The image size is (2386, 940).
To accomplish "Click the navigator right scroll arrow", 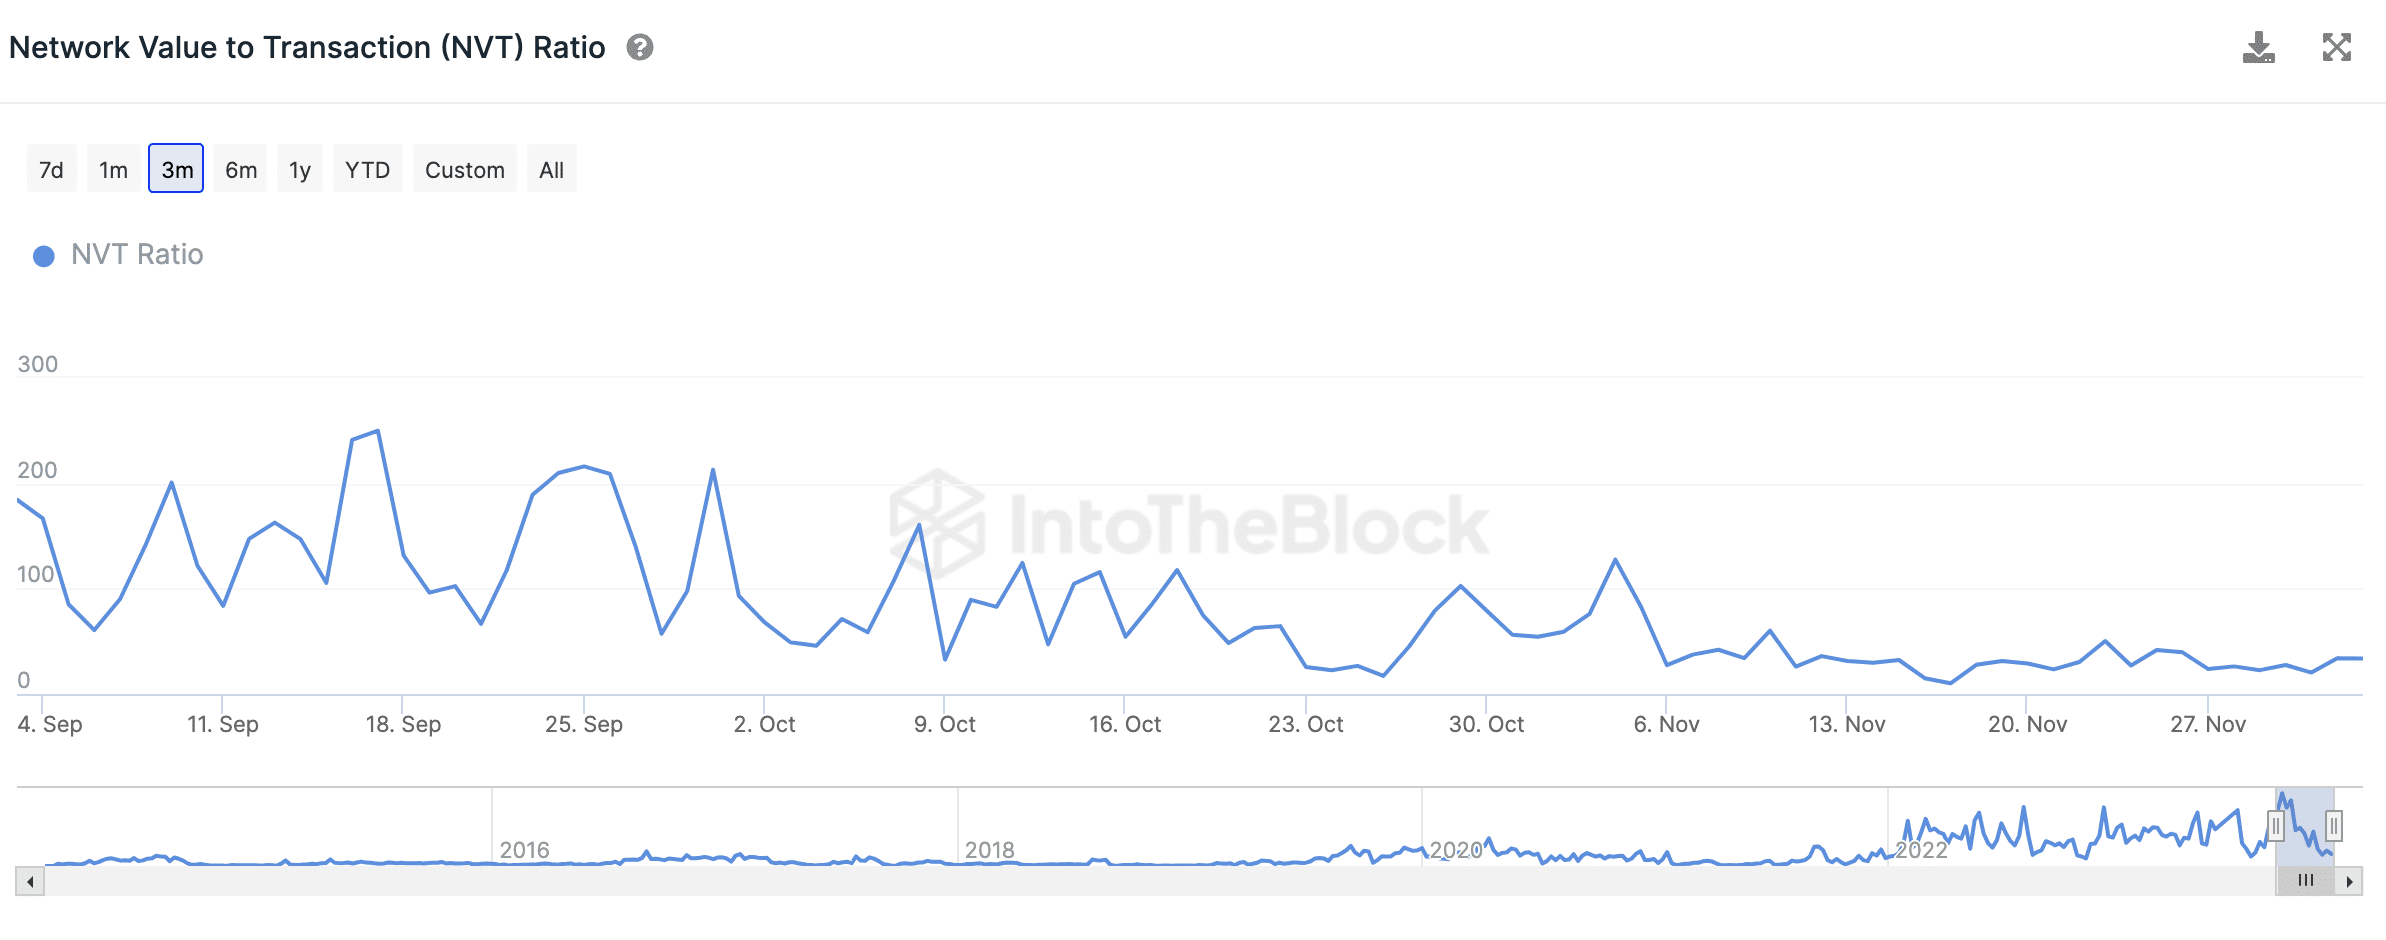I will (2349, 881).
